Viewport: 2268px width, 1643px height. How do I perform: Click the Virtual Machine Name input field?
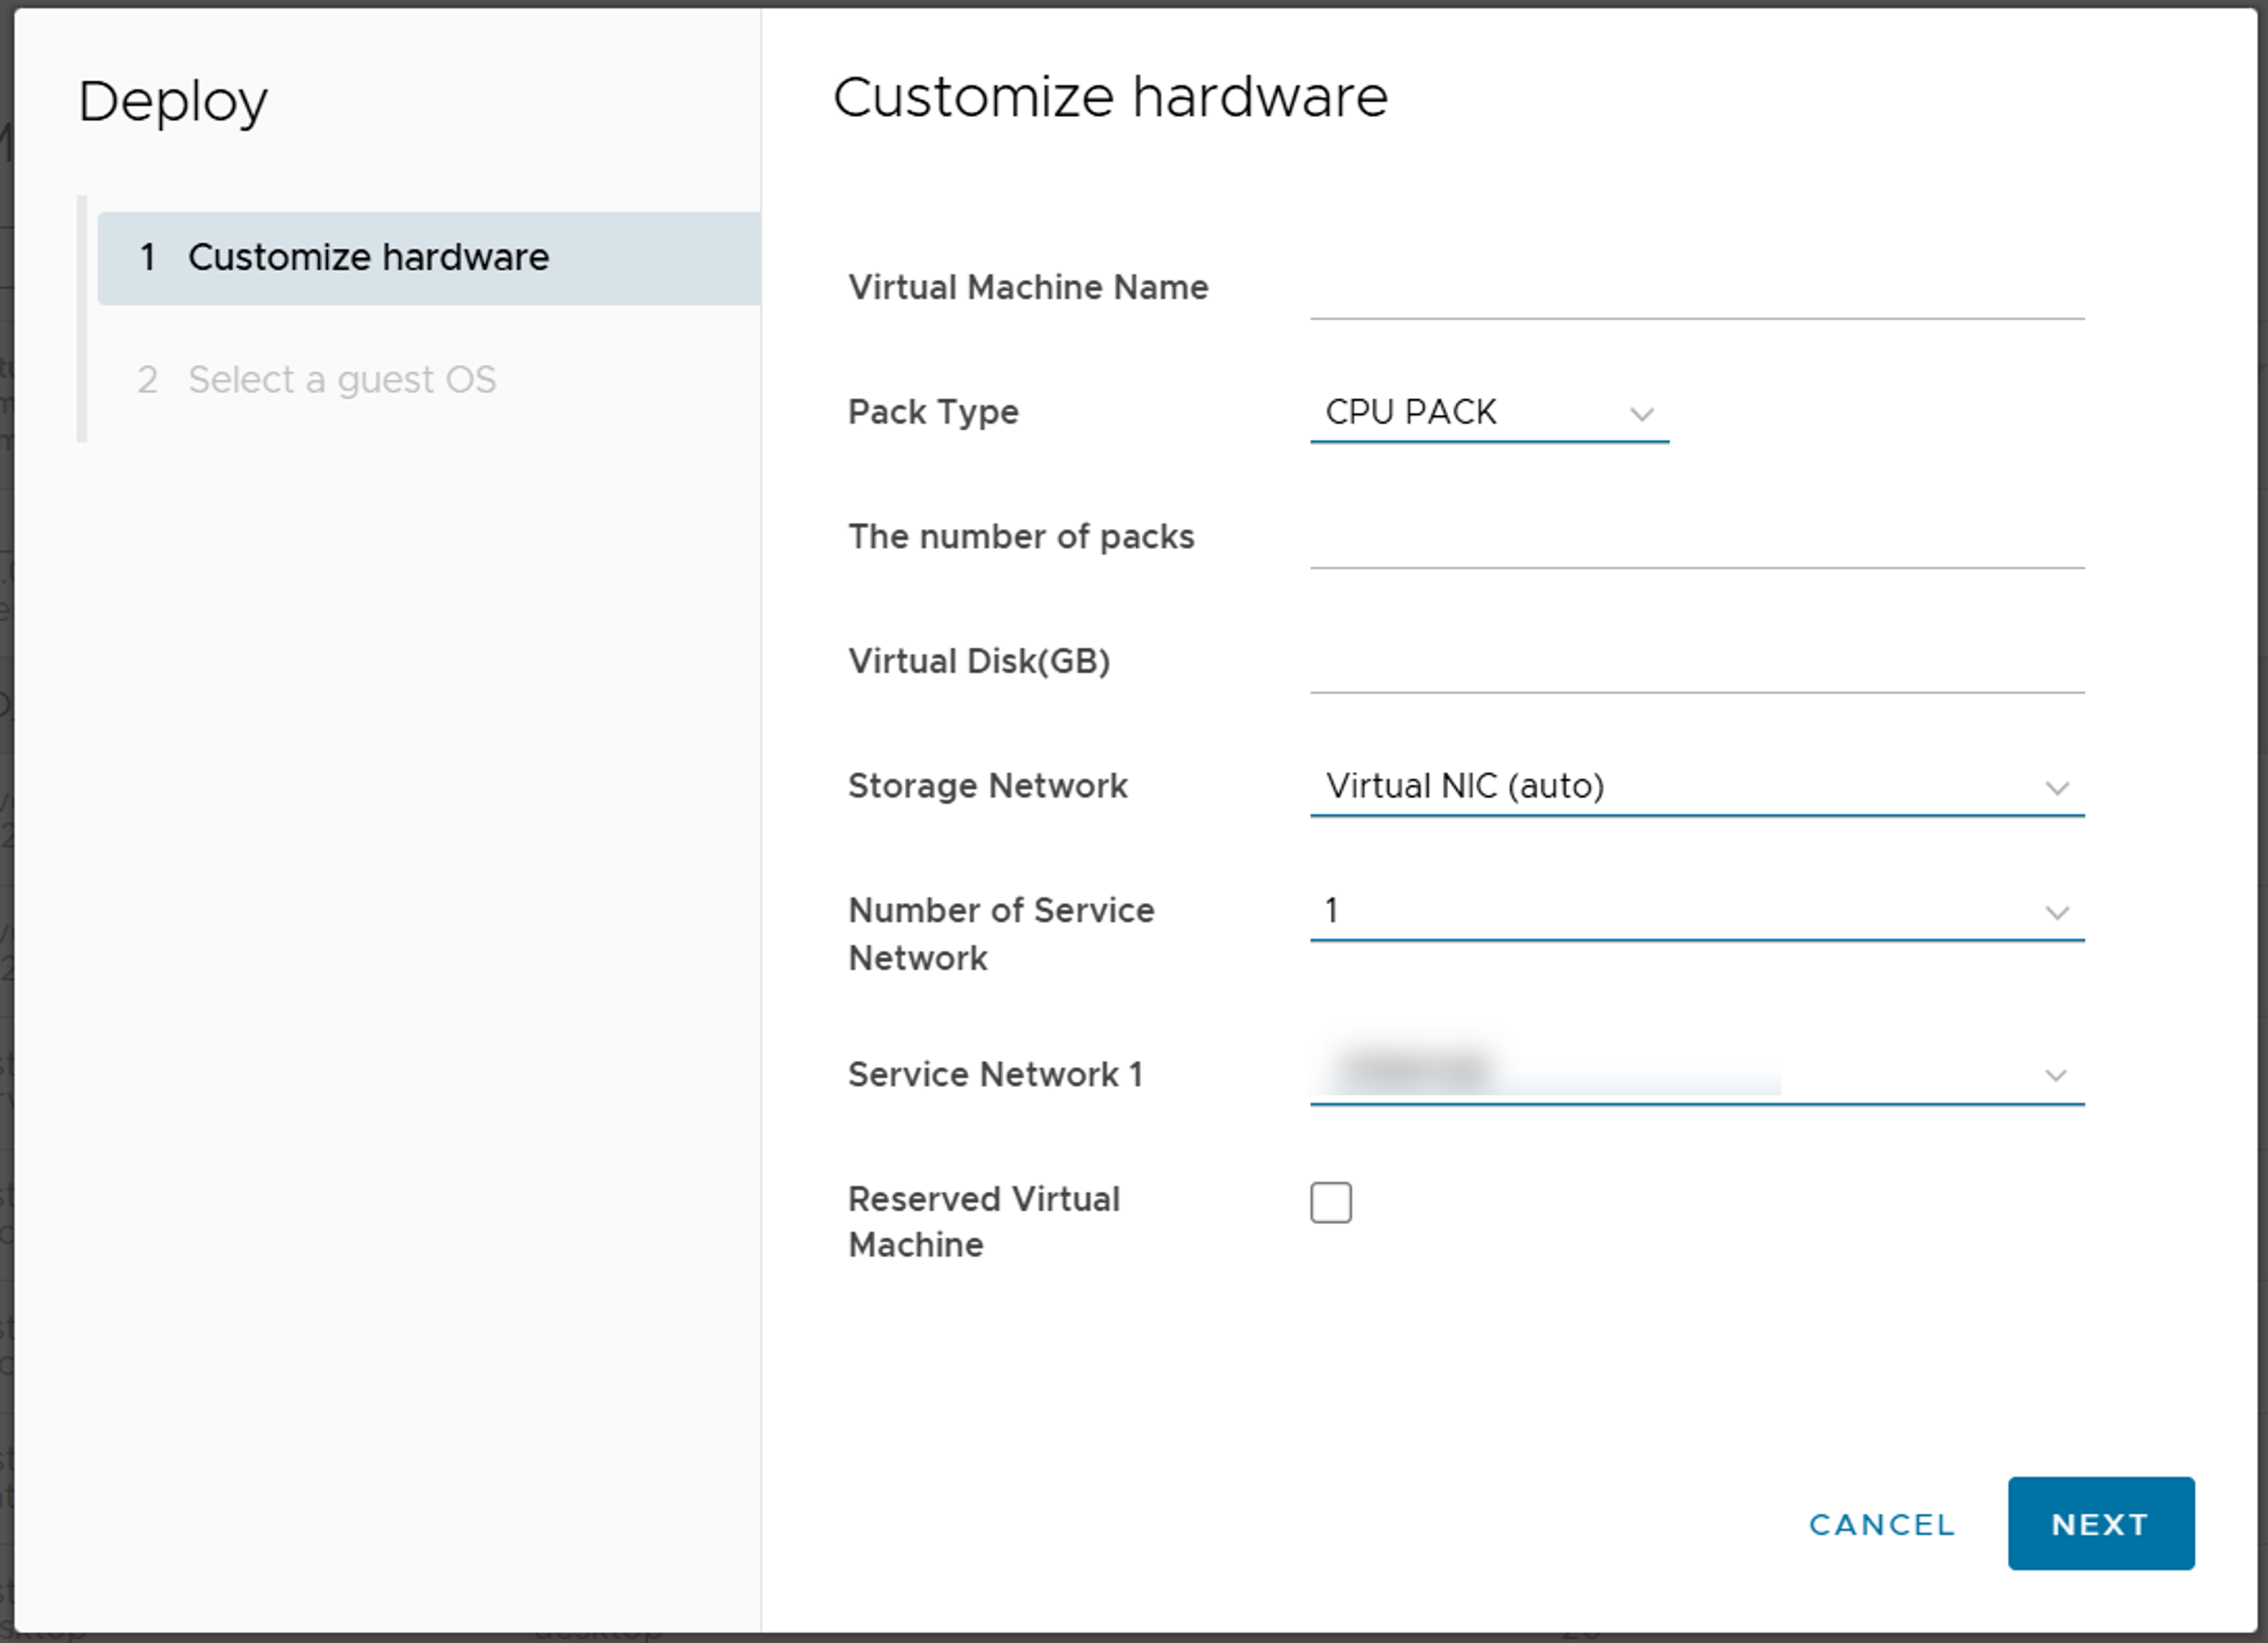coord(1696,291)
